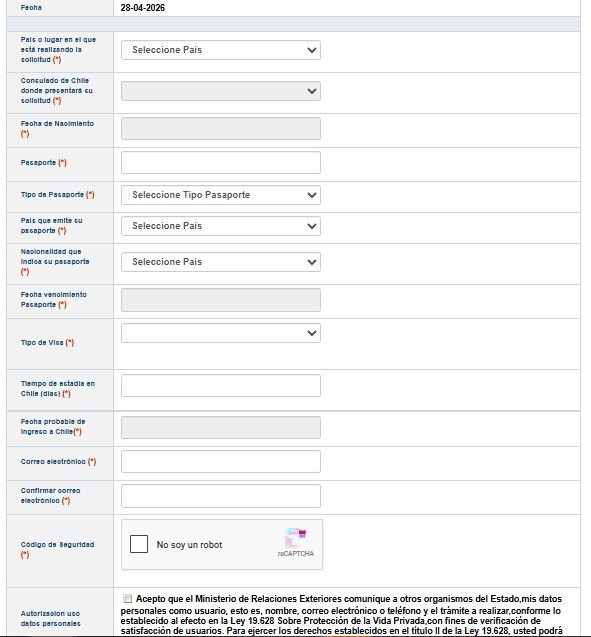The image size is (591, 637).
Task: Click the passport expiry date field
Action: pos(221,300)
